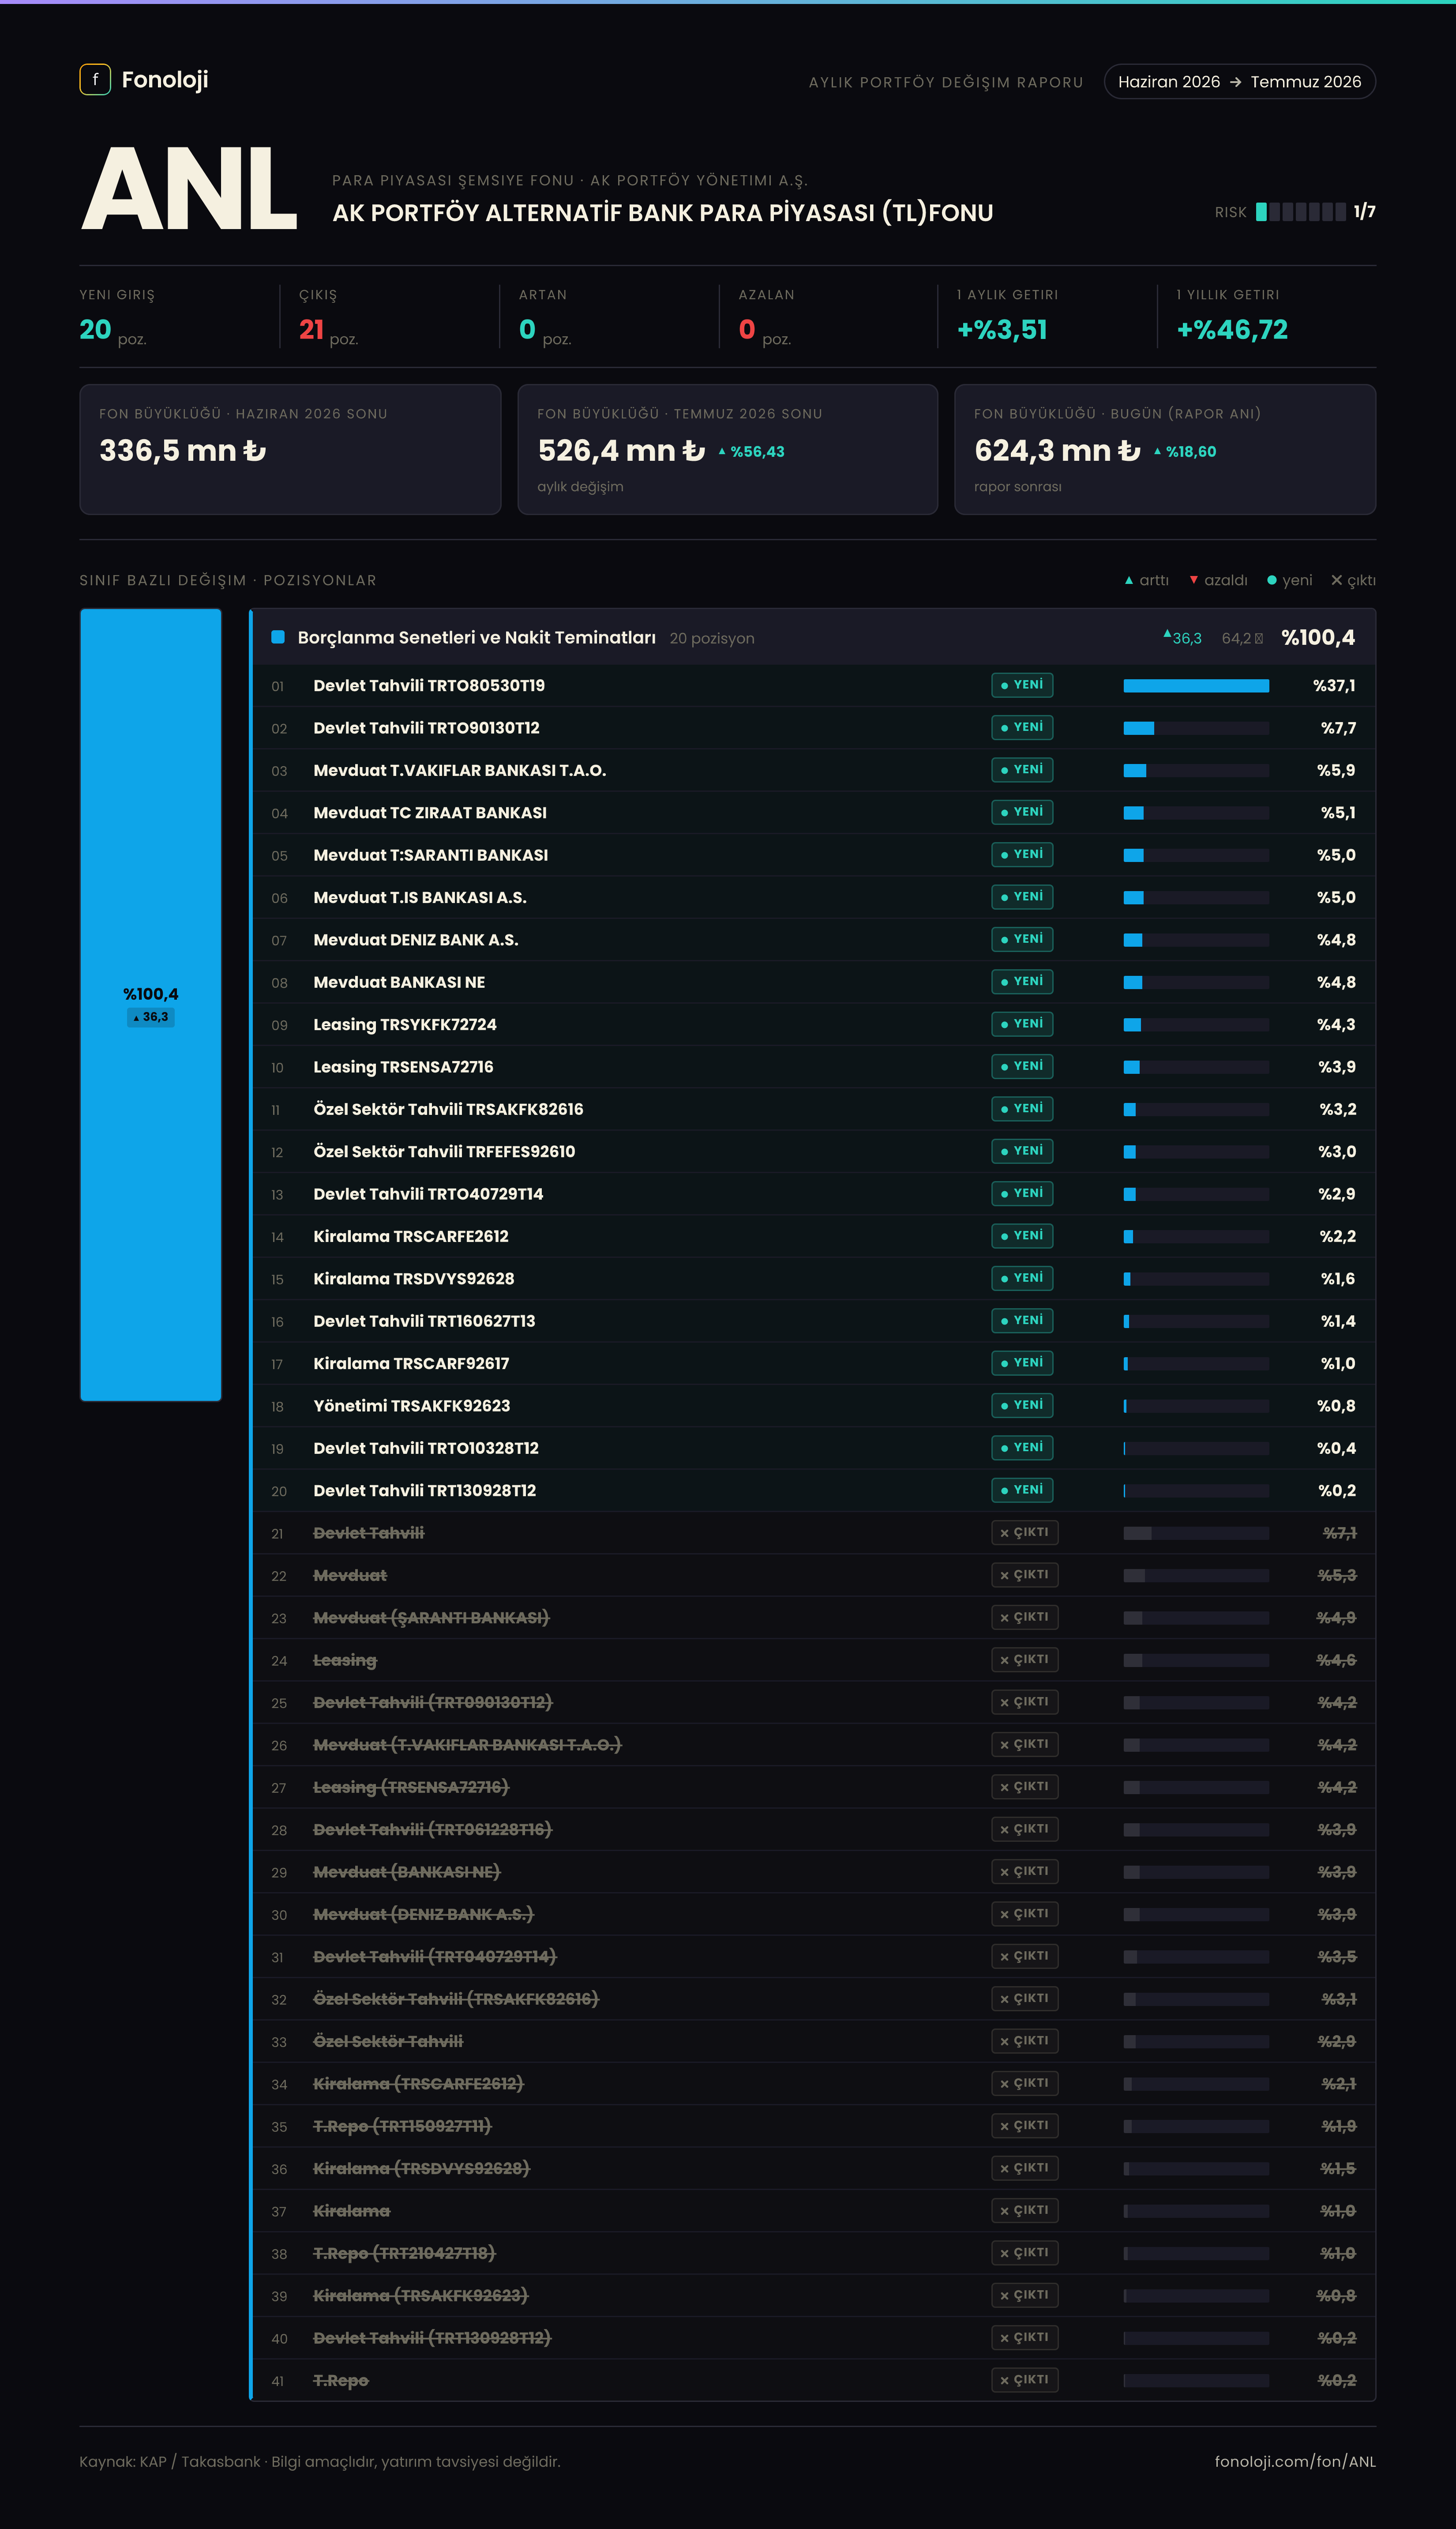1456x2529 pixels.
Task: Click the red 'azaldı' legend triangle
Action: pos(1193,580)
